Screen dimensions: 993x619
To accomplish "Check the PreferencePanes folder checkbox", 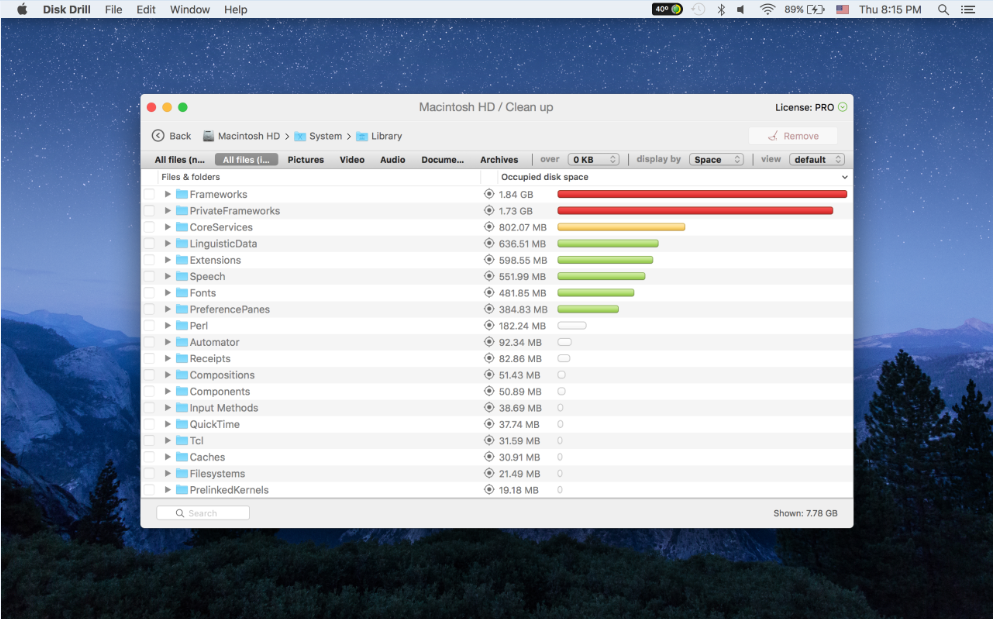I will (149, 309).
